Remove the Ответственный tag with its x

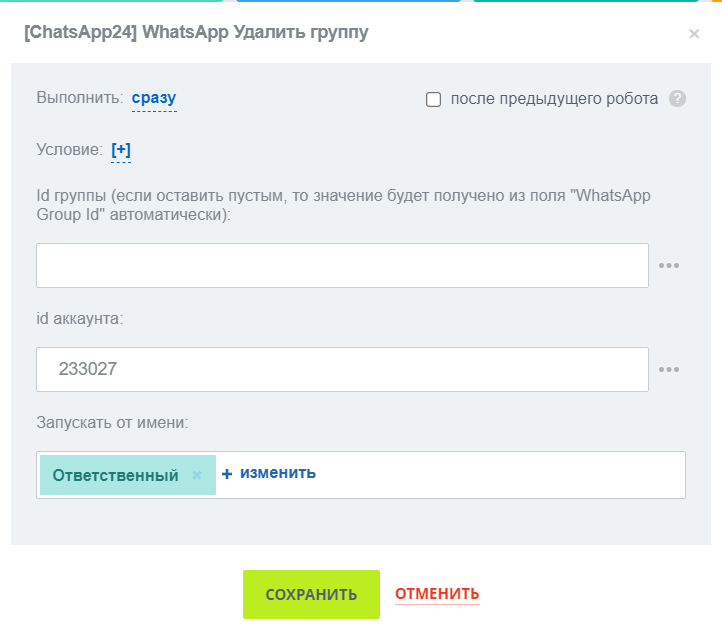pyautogui.click(x=197, y=475)
